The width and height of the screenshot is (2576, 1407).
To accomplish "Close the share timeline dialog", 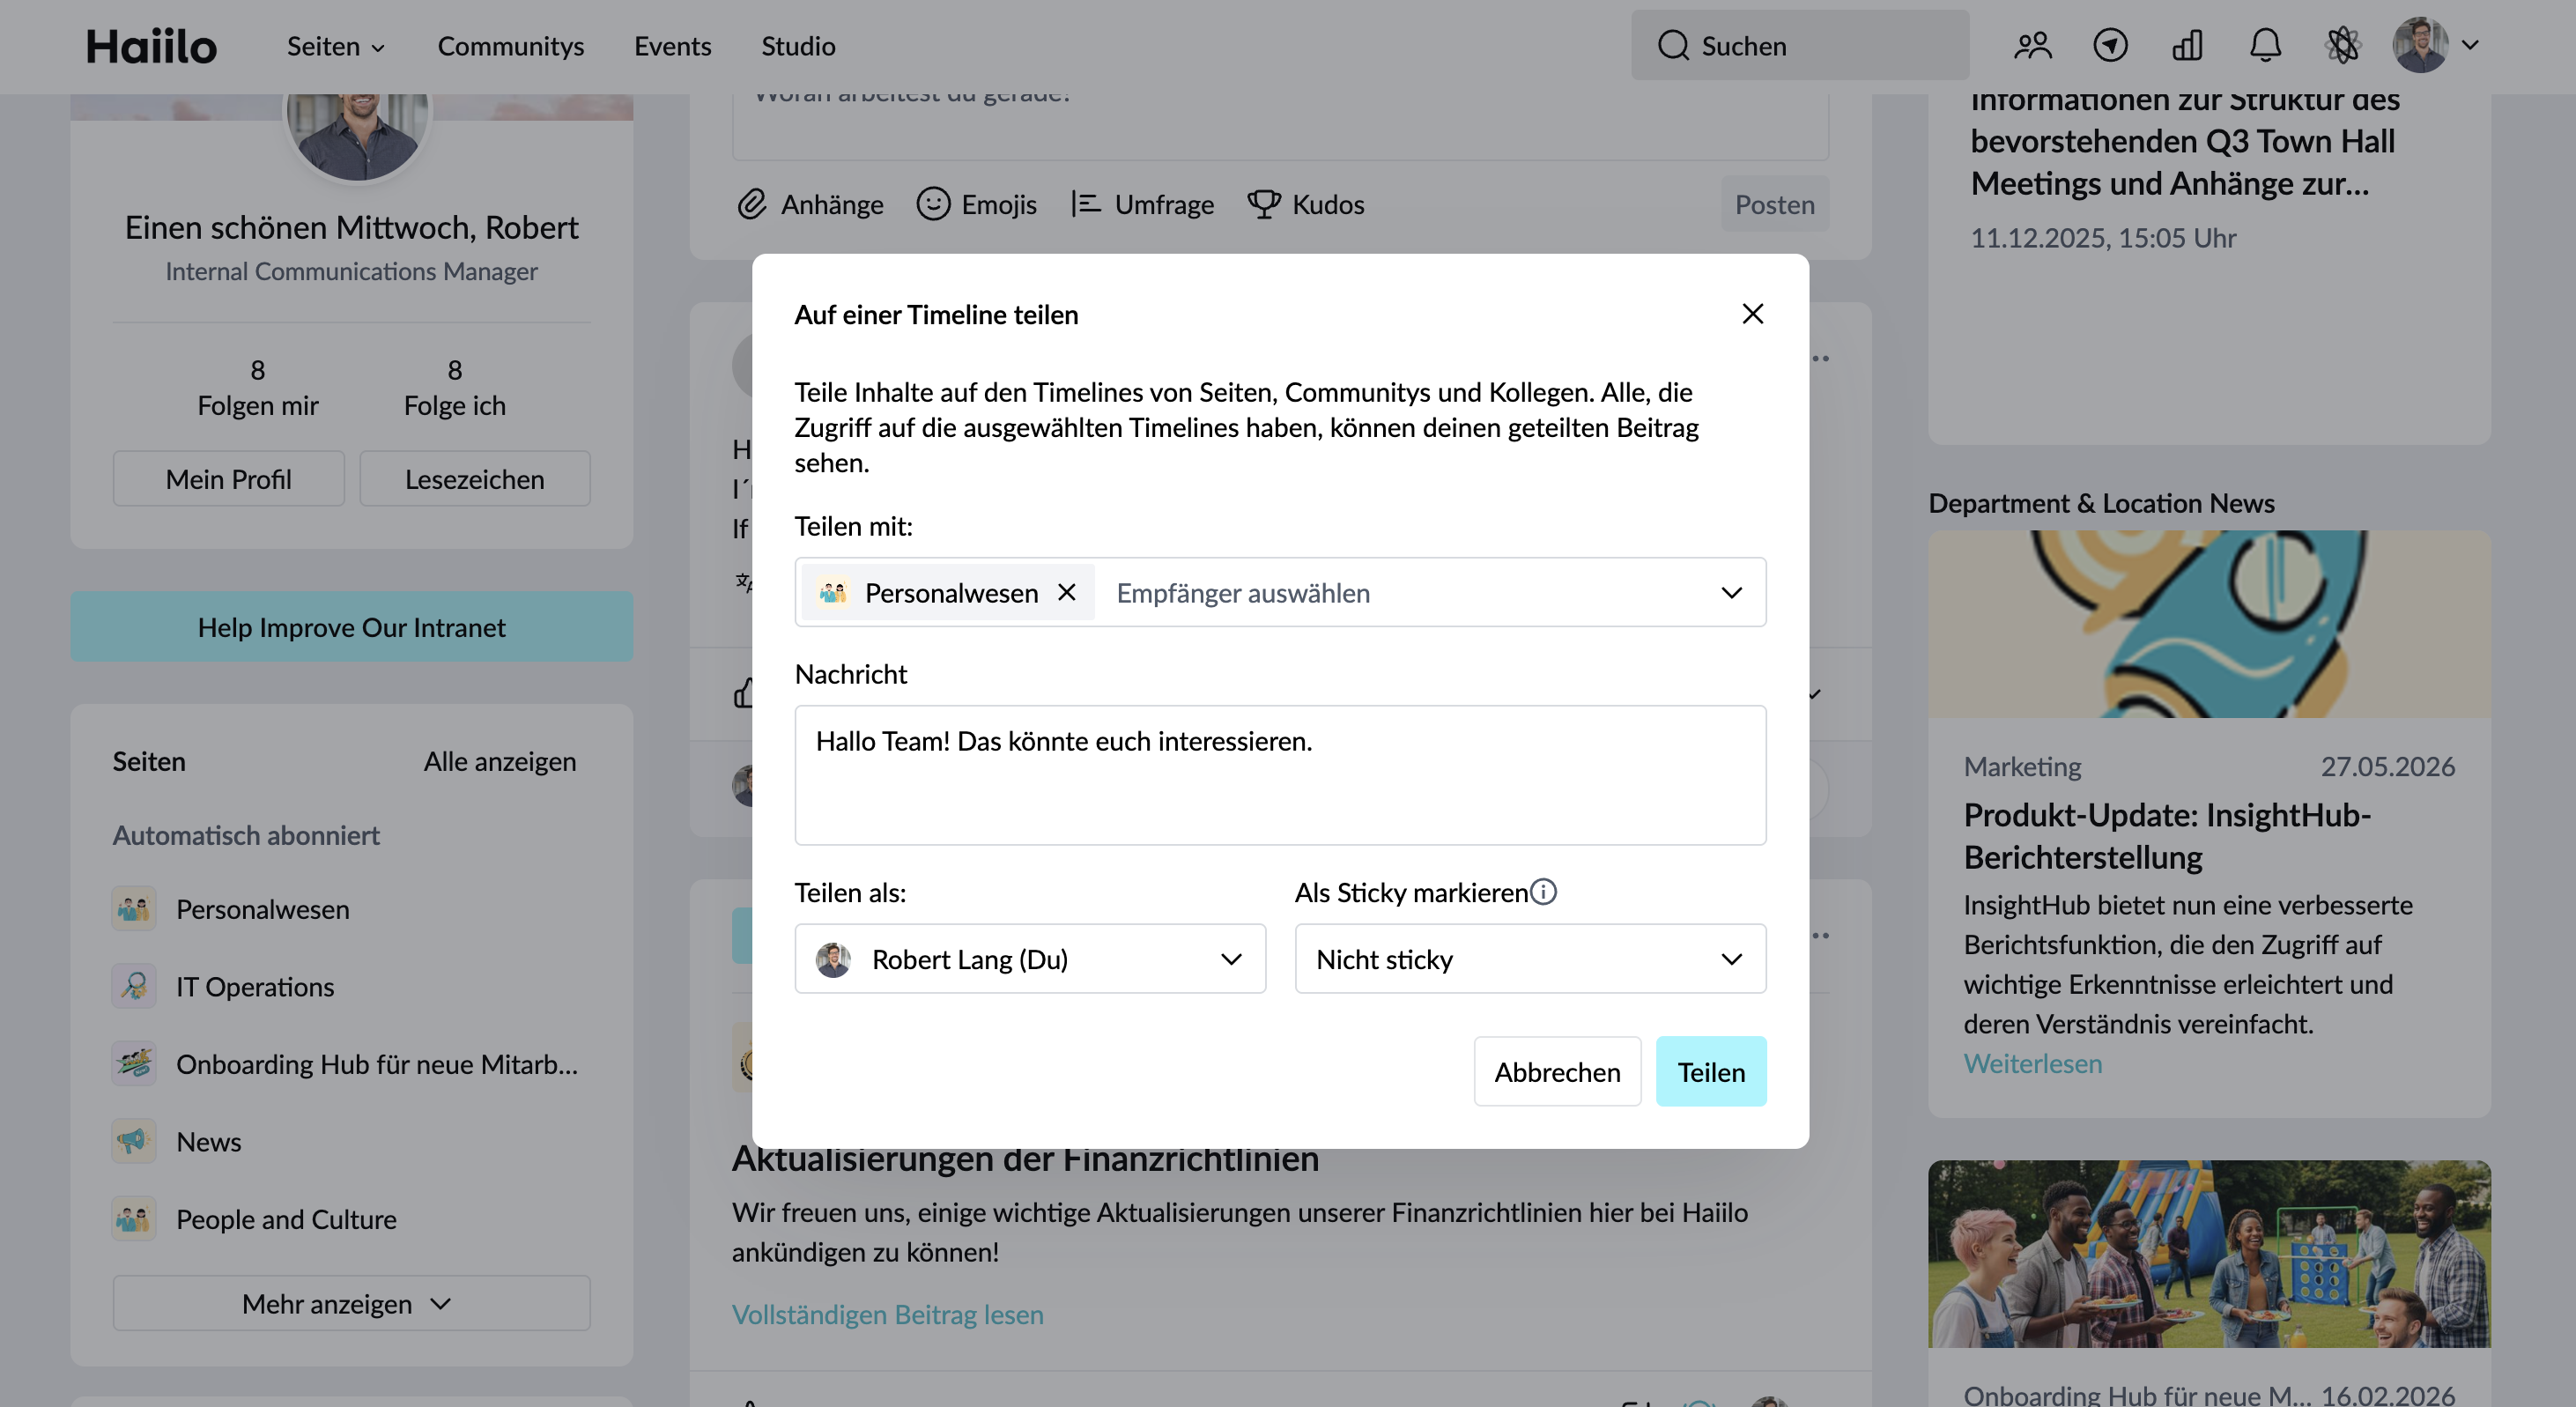I will click(x=1752, y=314).
